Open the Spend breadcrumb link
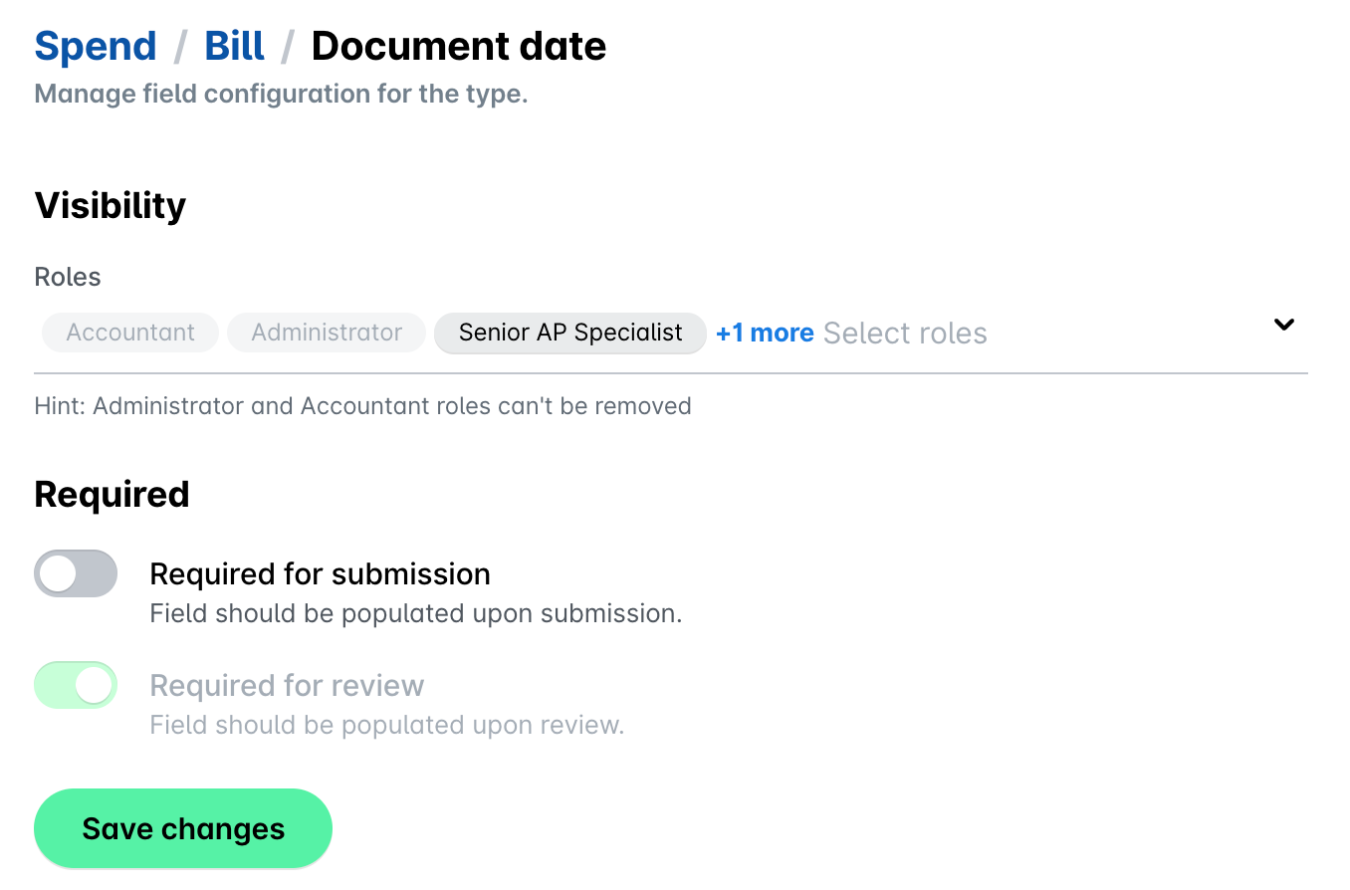 pos(96,46)
